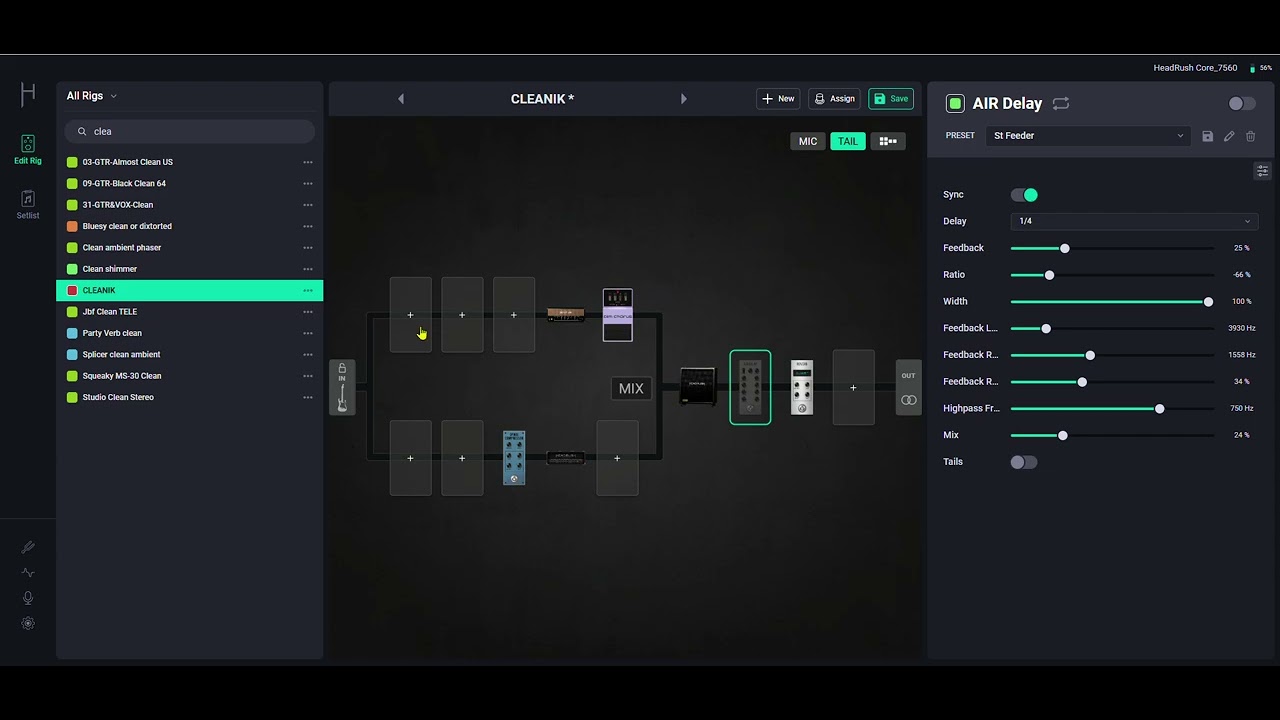Select the white reverb pedal
Image resolution: width=1280 pixels, height=720 pixels.
click(x=802, y=387)
